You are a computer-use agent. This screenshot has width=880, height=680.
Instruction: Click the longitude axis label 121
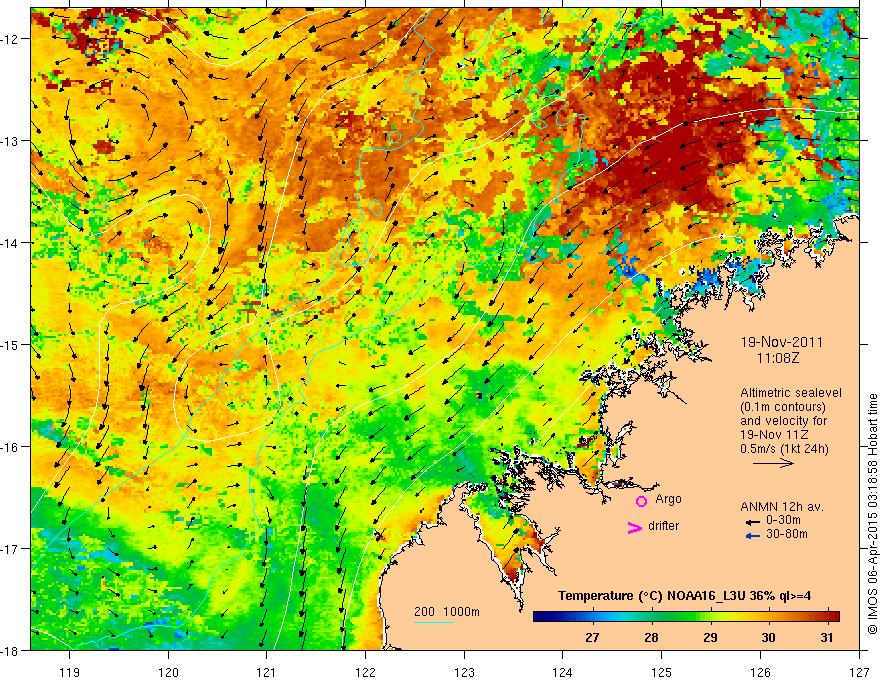point(267,672)
